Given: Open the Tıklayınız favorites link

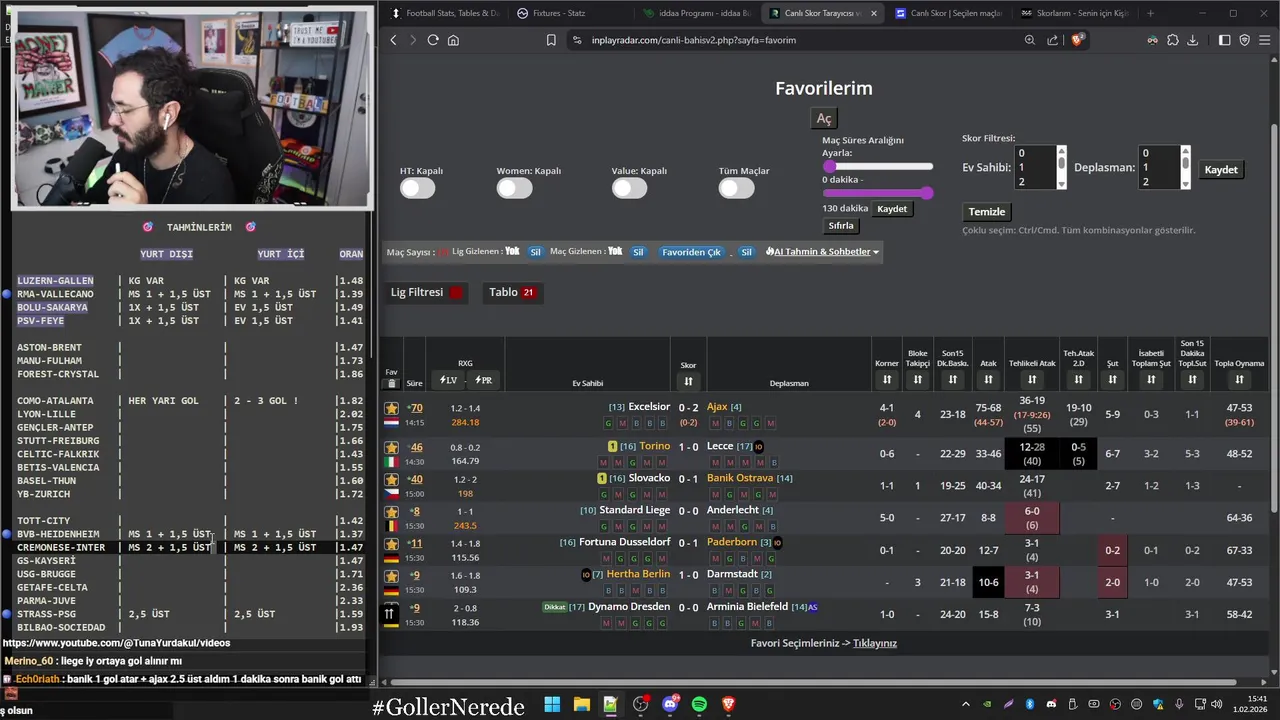Looking at the screenshot, I should click(x=874, y=643).
